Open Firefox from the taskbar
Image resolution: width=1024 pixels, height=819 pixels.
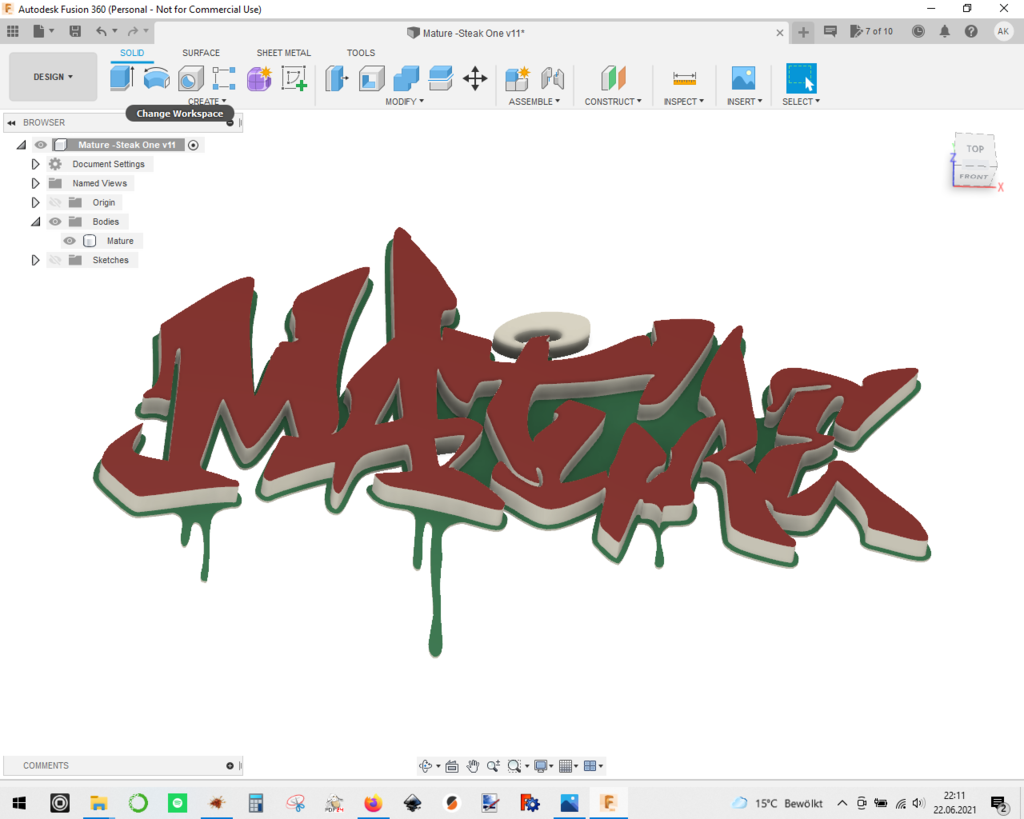(373, 803)
